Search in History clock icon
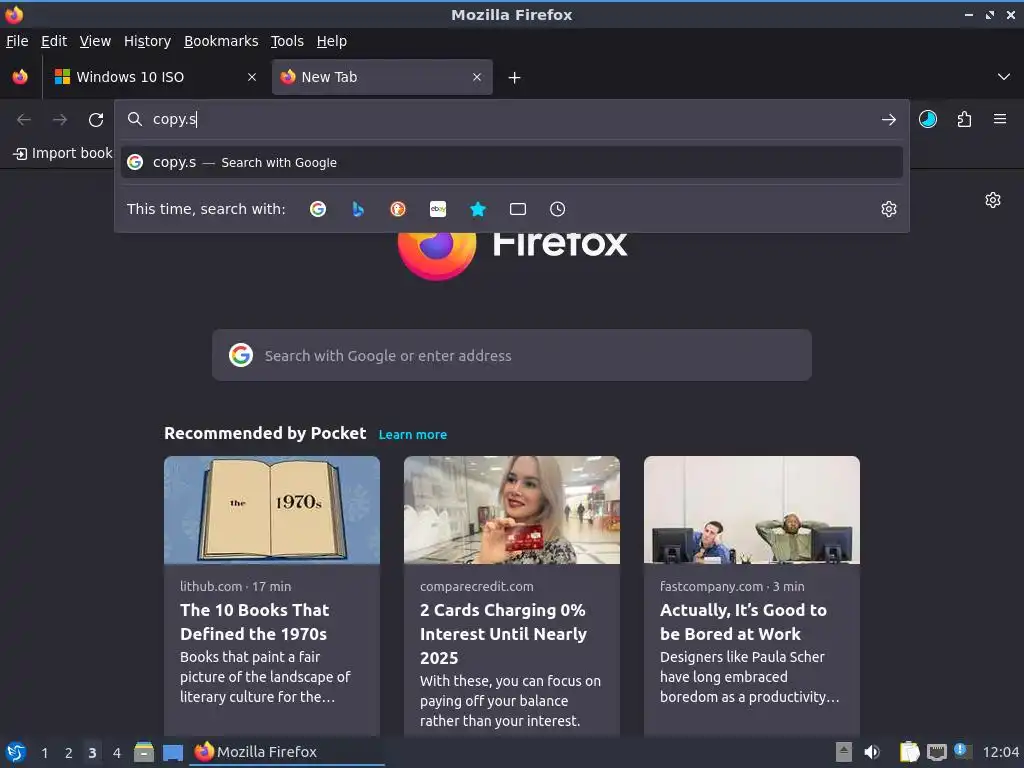The image size is (1024, 768). [558, 209]
